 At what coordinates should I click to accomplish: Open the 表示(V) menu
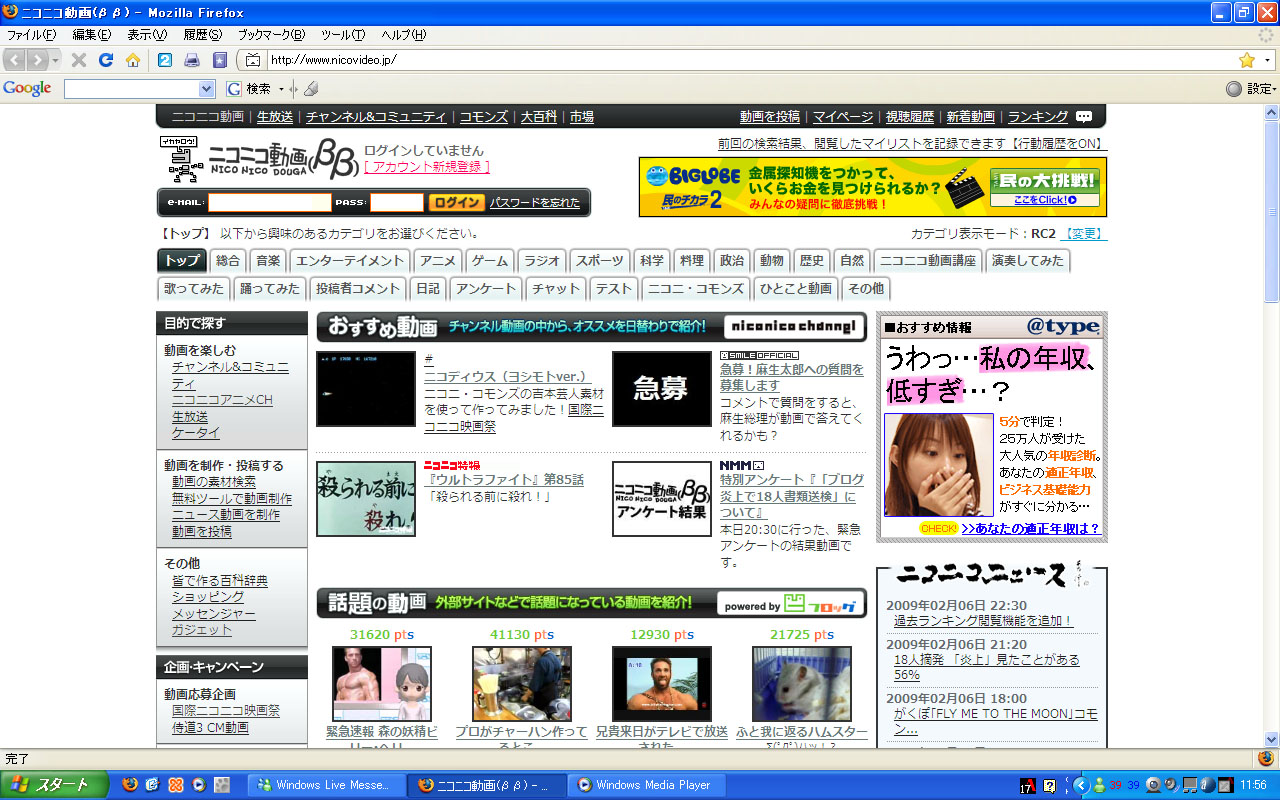pos(147,35)
